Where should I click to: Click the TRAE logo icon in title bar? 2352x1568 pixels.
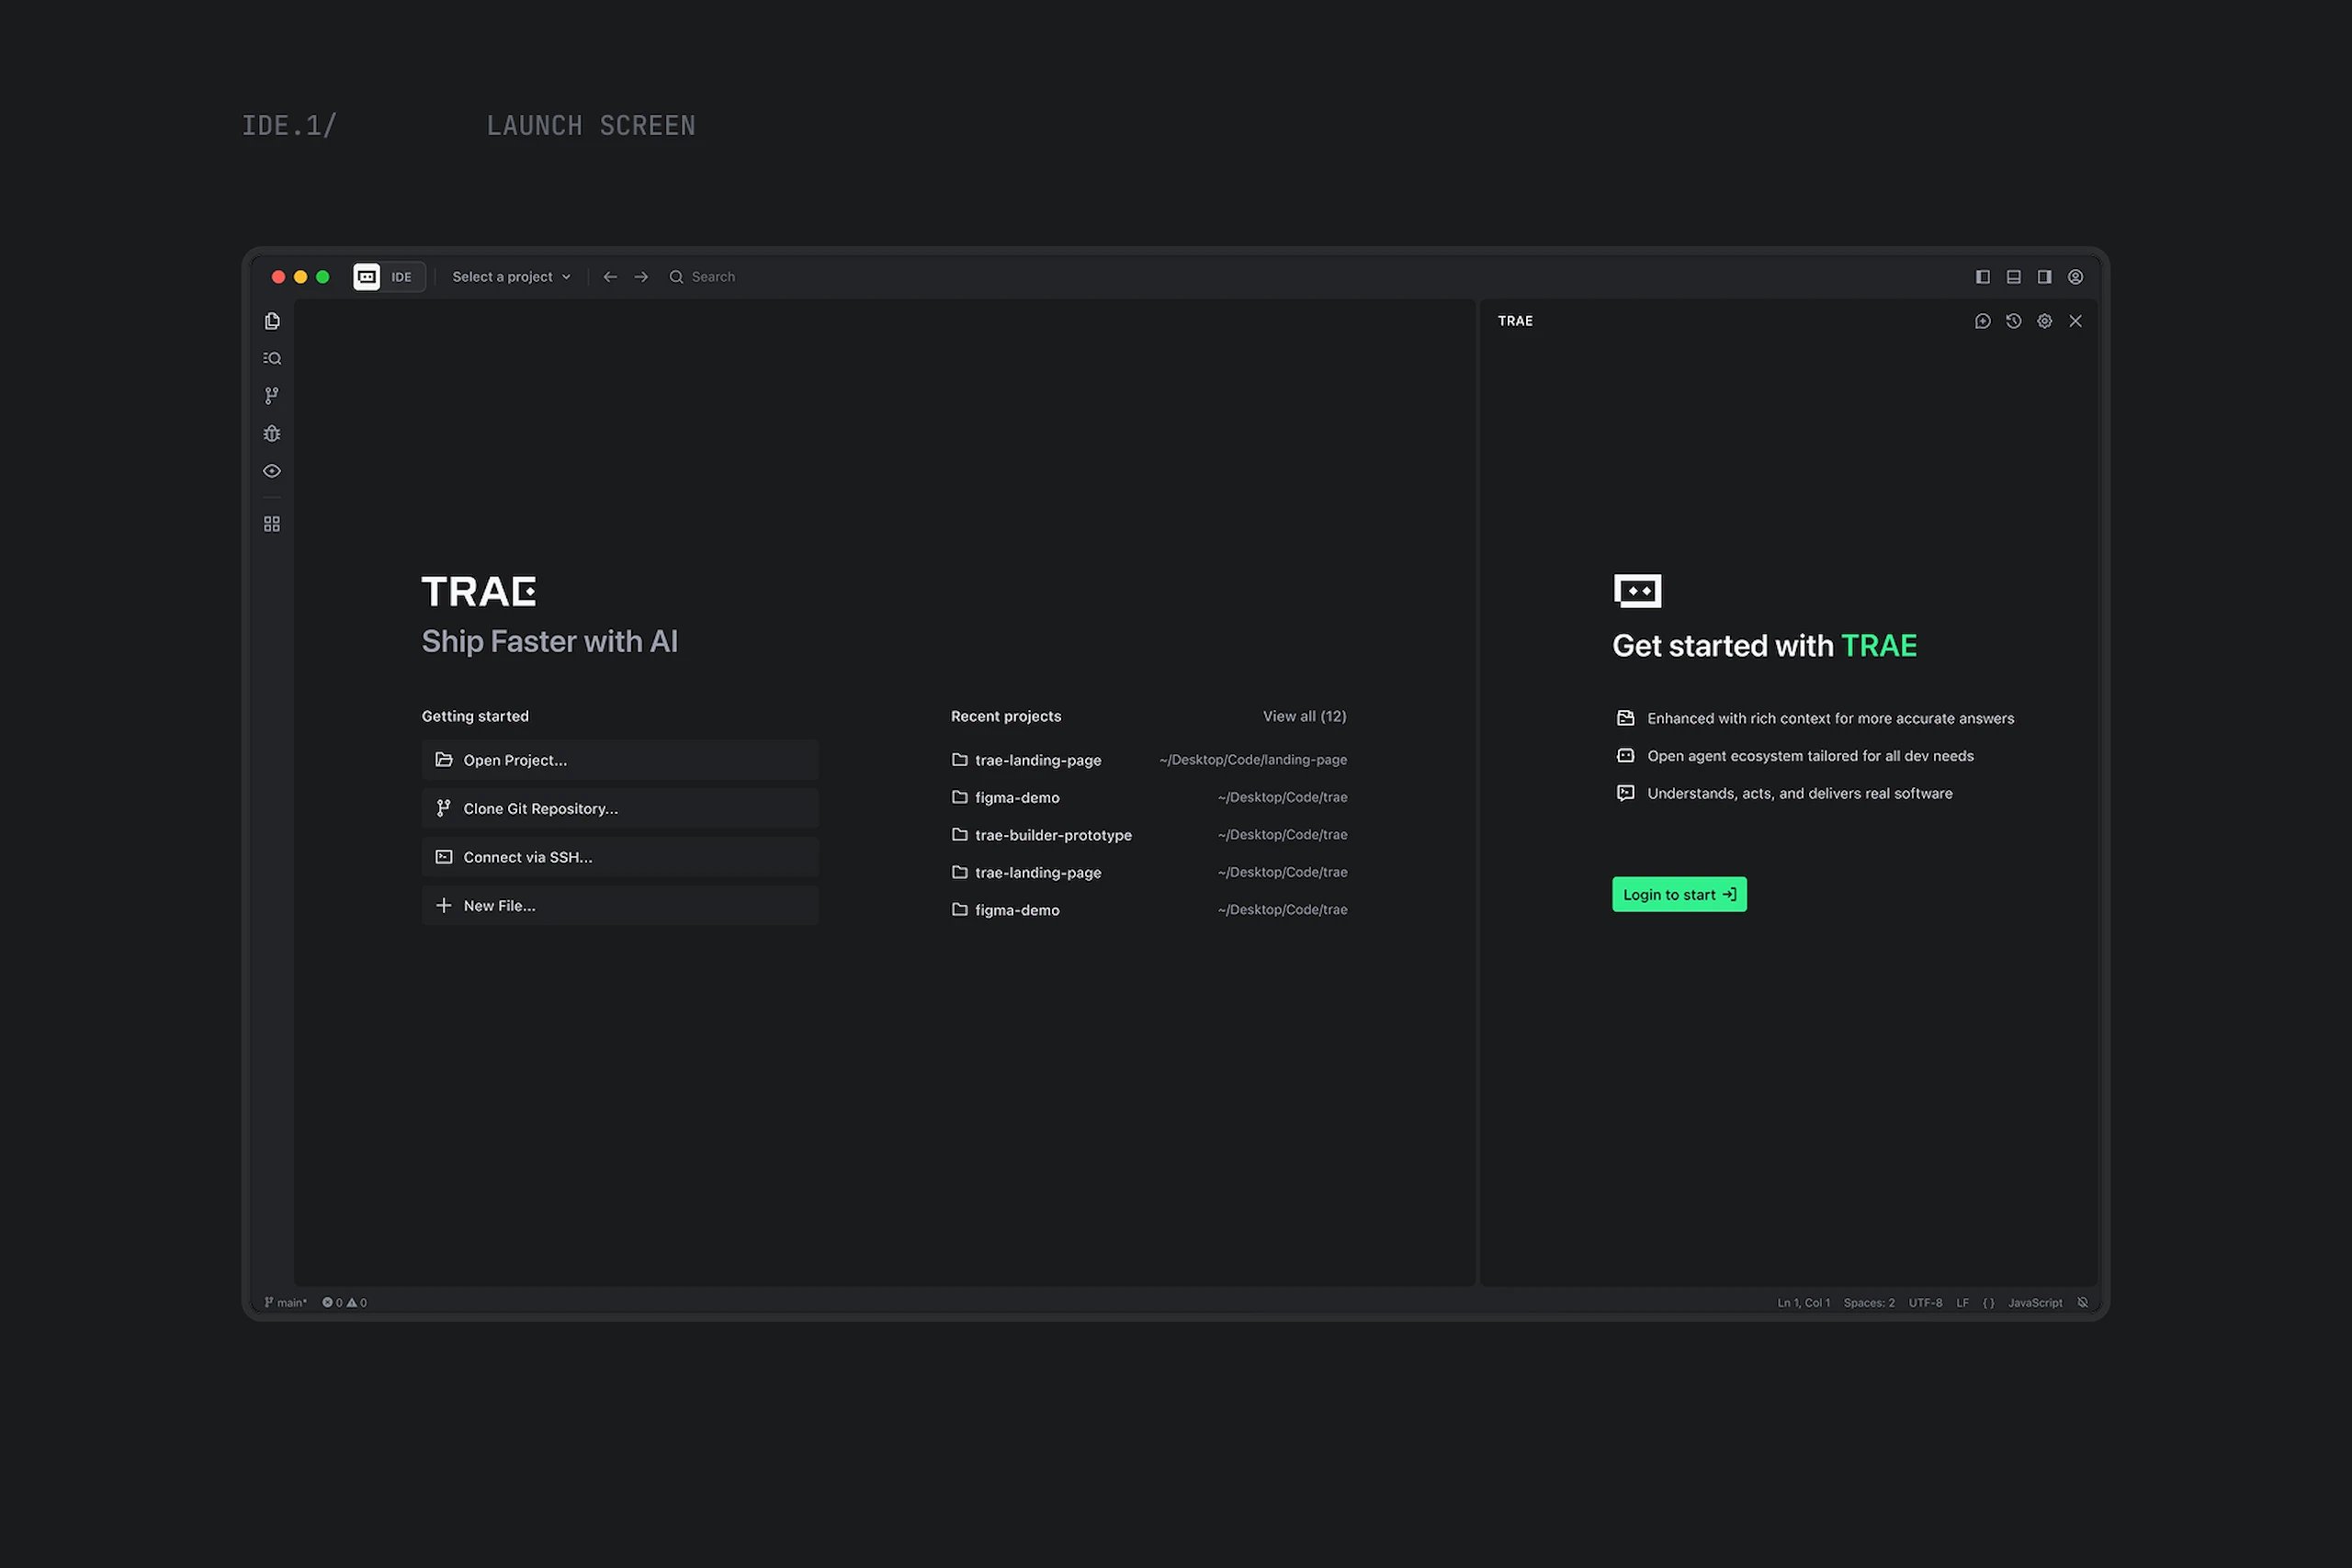pos(367,277)
